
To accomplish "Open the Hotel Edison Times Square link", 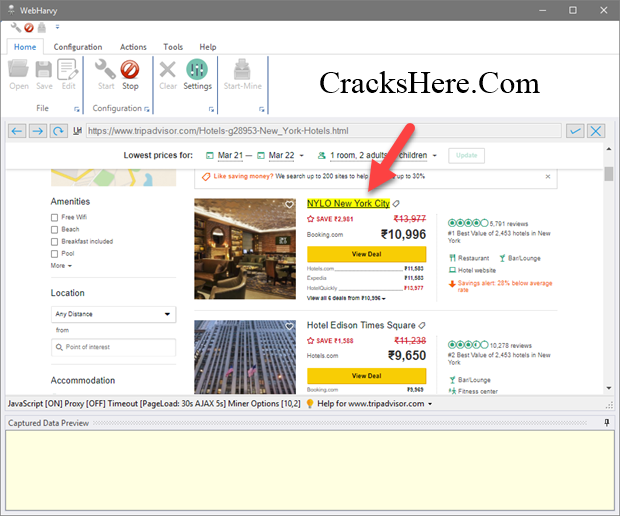I will 361,325.
